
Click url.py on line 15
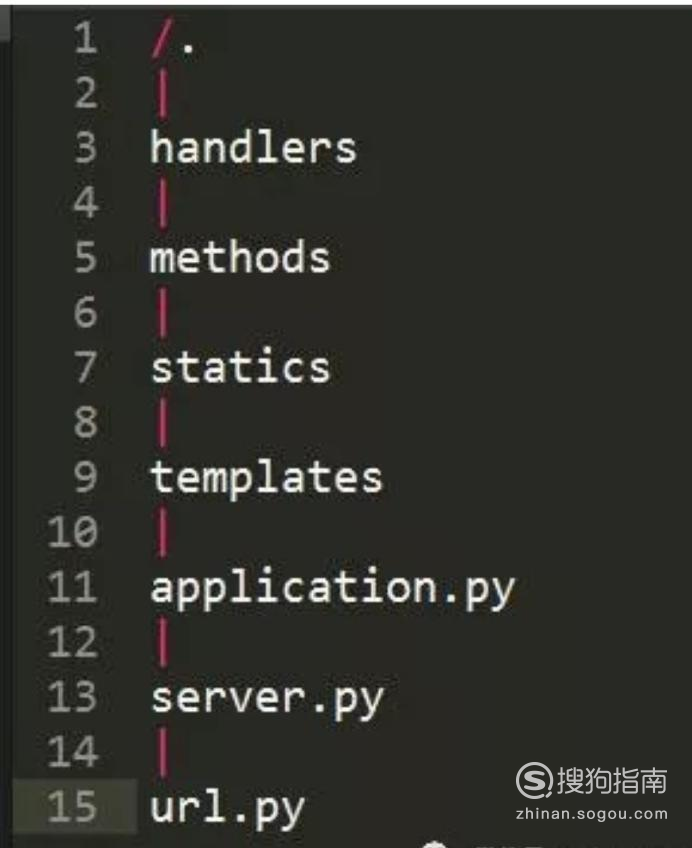pyautogui.click(x=227, y=809)
